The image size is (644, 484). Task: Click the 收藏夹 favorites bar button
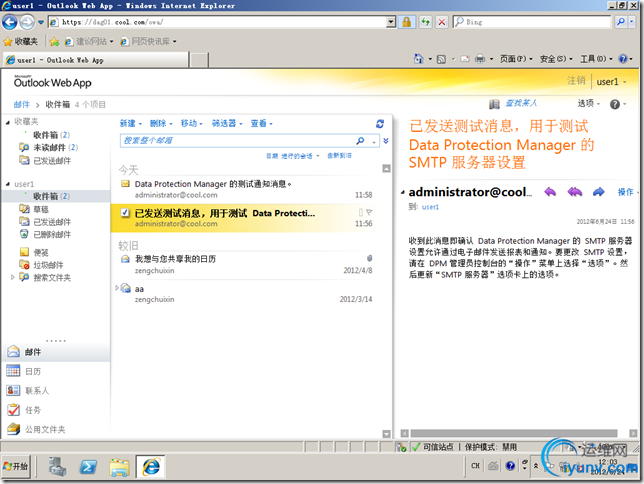tap(21, 41)
